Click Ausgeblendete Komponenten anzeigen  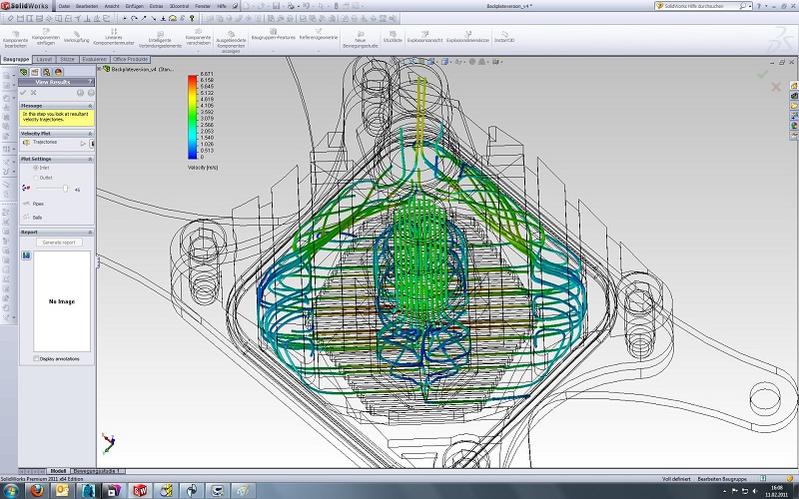coord(231,41)
